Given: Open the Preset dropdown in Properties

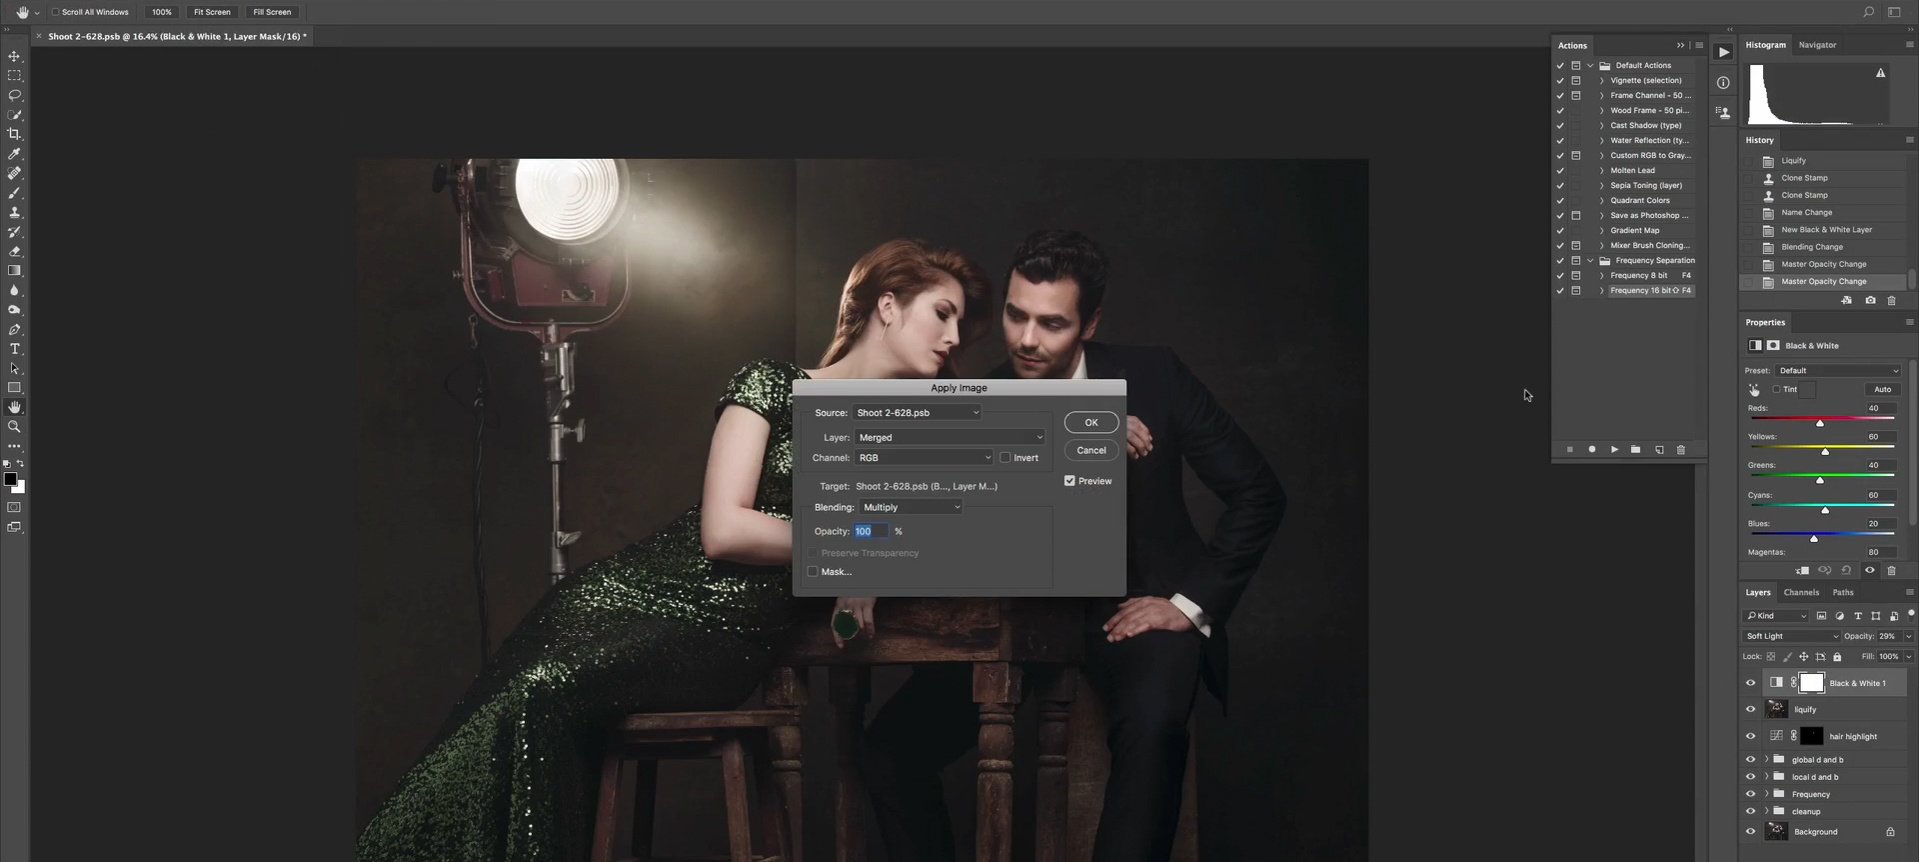Looking at the screenshot, I should point(1838,371).
